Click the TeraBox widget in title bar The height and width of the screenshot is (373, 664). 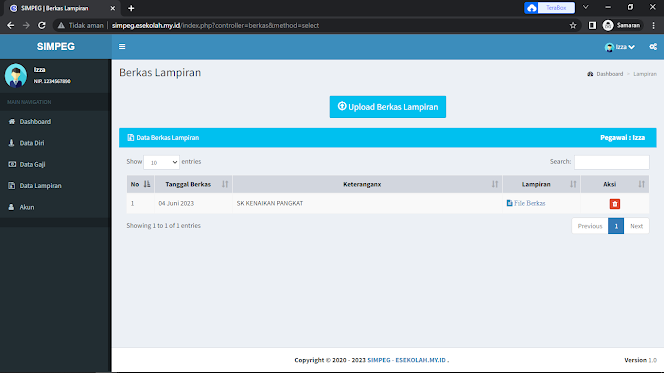coord(549,8)
